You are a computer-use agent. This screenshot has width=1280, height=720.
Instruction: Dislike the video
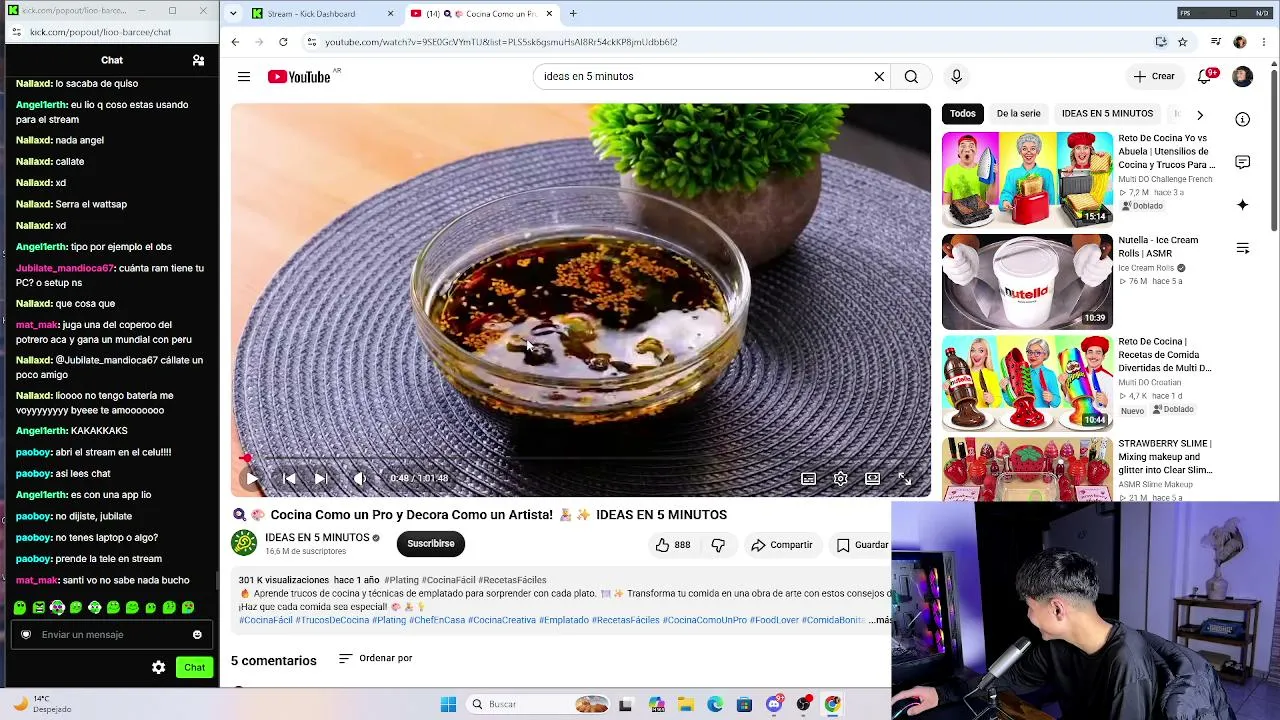718,545
